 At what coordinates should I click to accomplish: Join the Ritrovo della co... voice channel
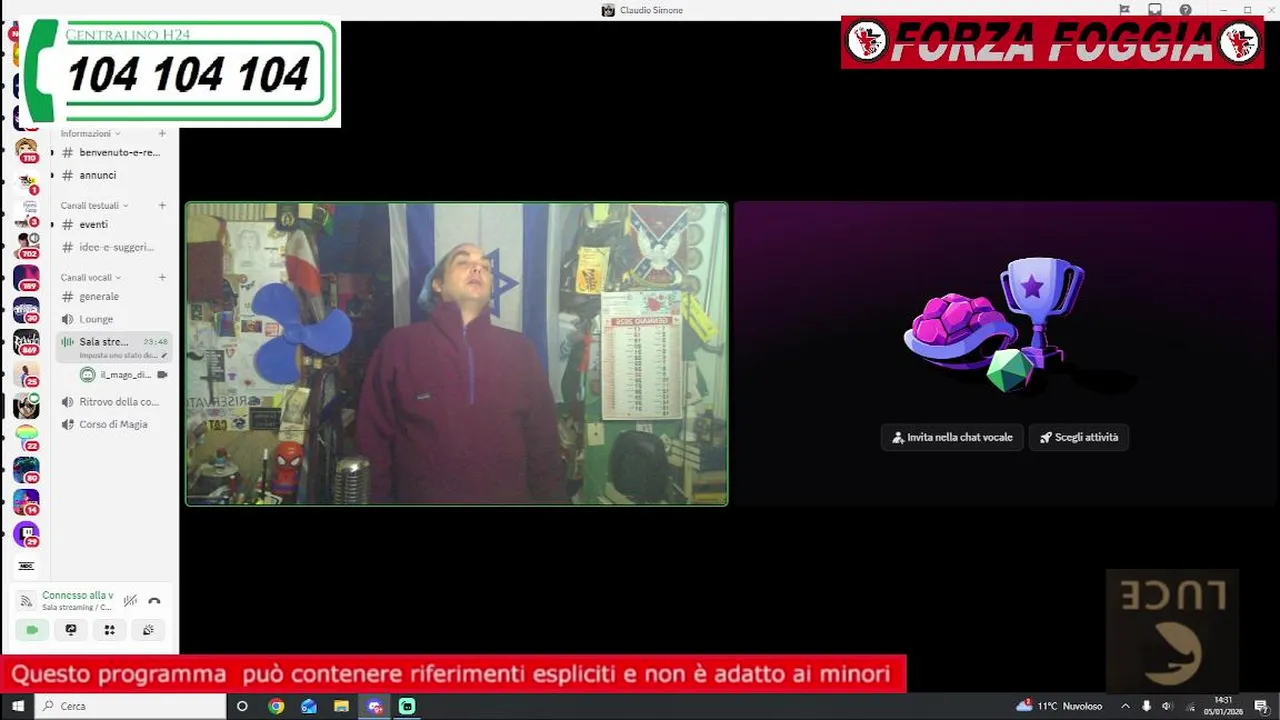[x=111, y=402]
